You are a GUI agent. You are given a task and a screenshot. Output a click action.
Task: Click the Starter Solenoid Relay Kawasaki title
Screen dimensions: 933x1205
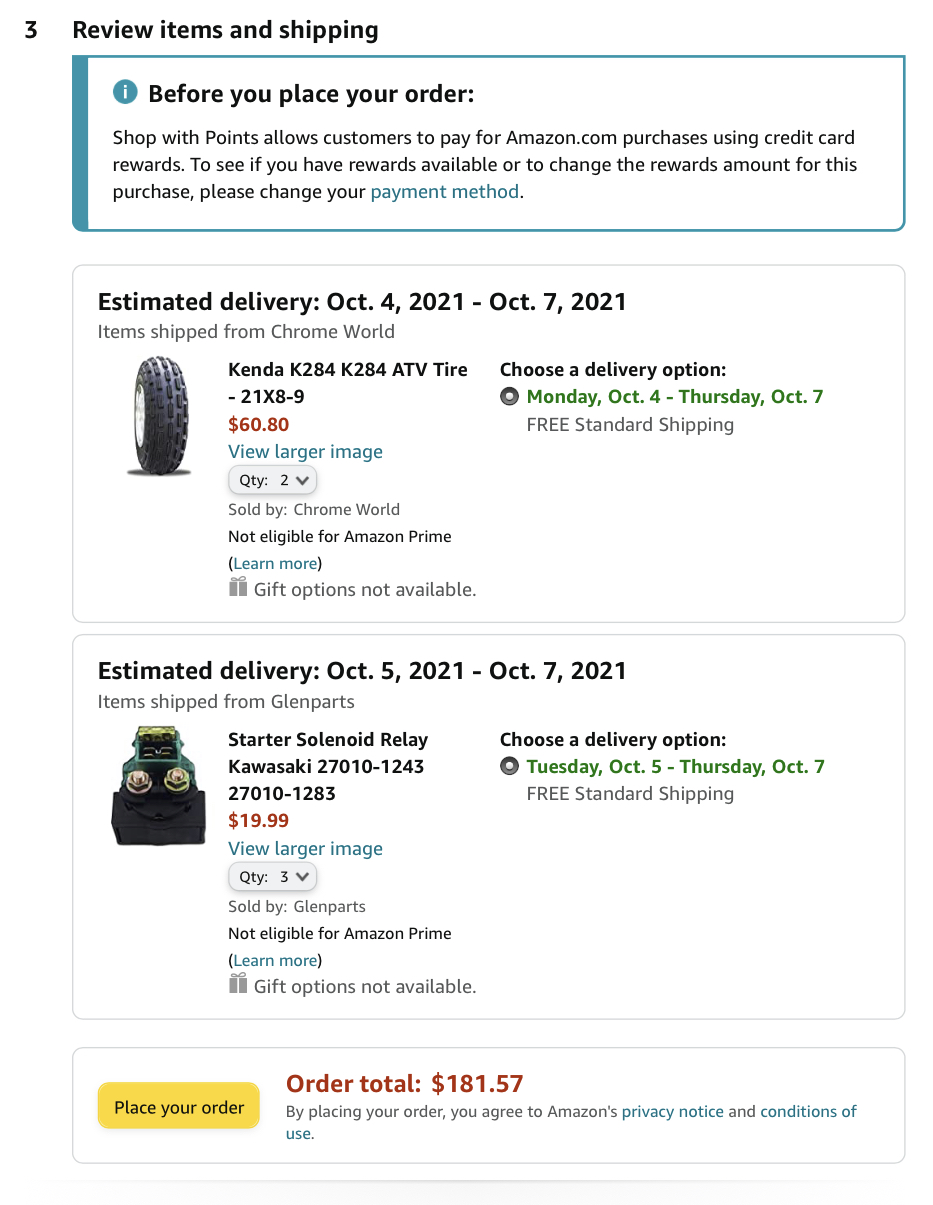[327, 767]
